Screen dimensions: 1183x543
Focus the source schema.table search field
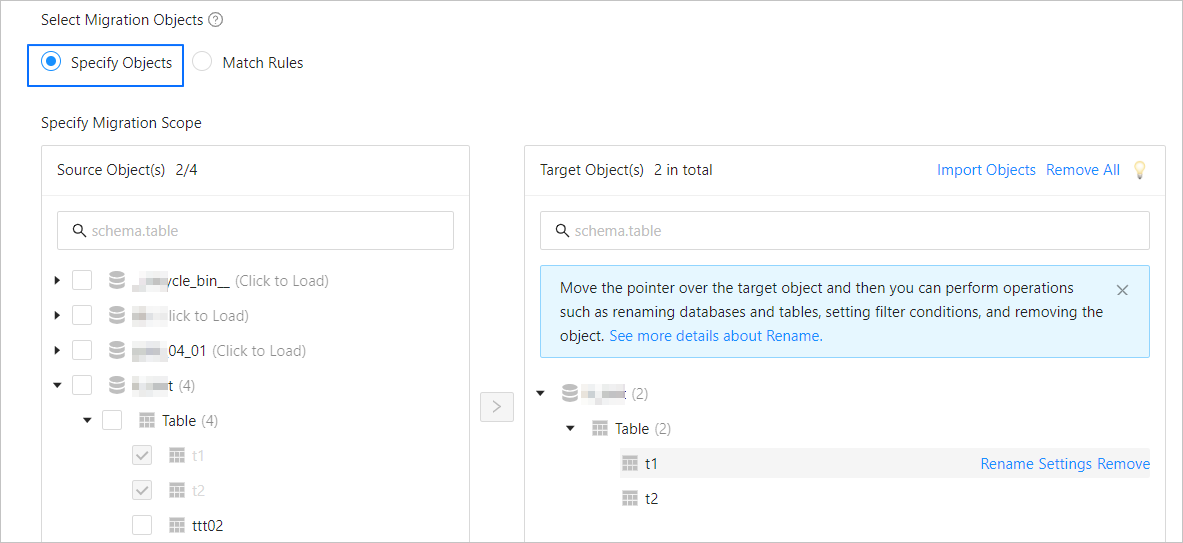[255, 231]
